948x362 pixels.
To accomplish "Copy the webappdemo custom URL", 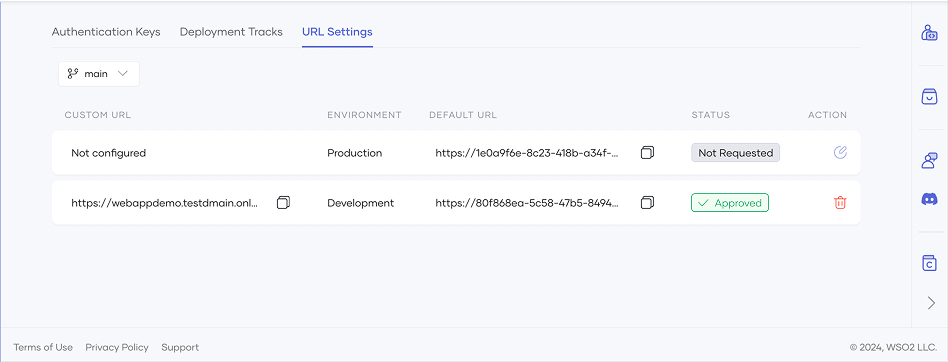I will tap(284, 203).
